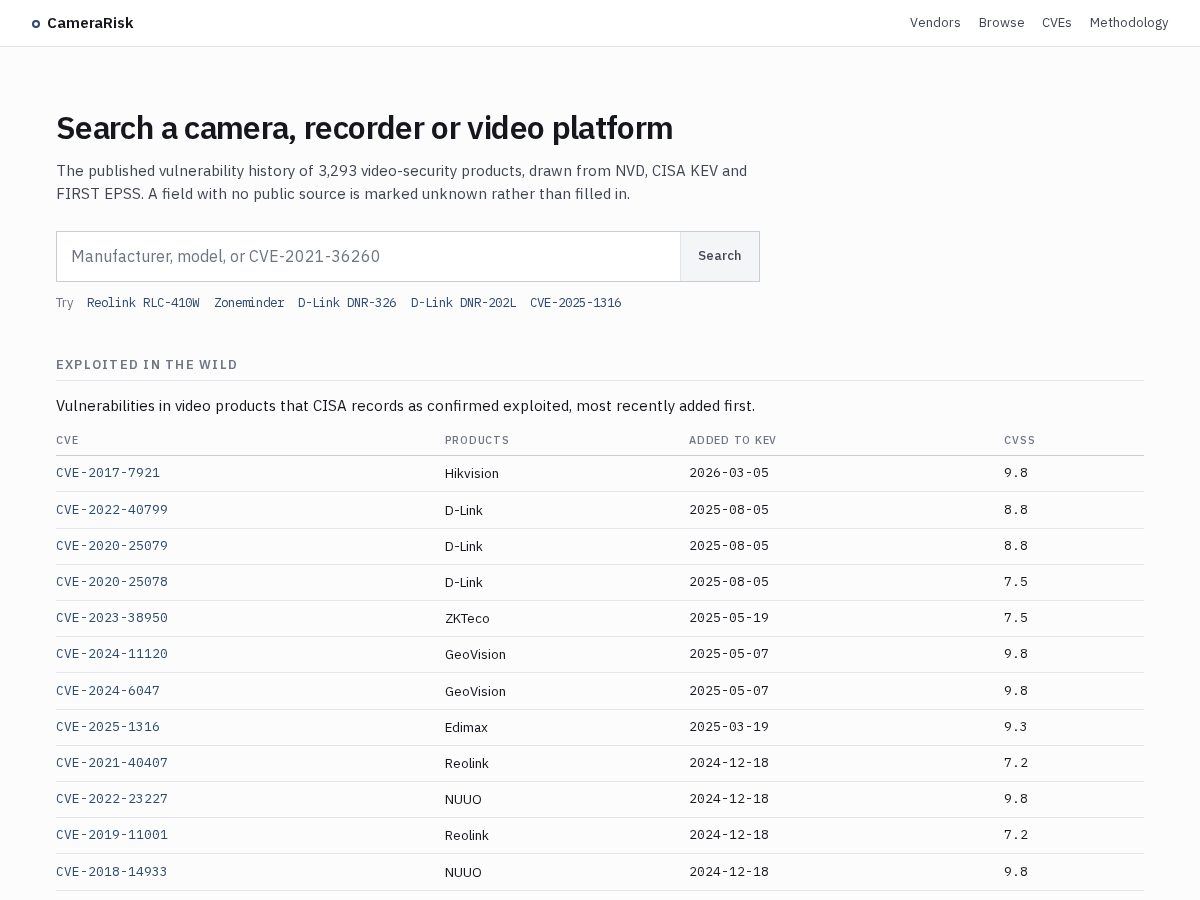
Task: Open CVE-2021-40407 entry
Action: [112, 763]
